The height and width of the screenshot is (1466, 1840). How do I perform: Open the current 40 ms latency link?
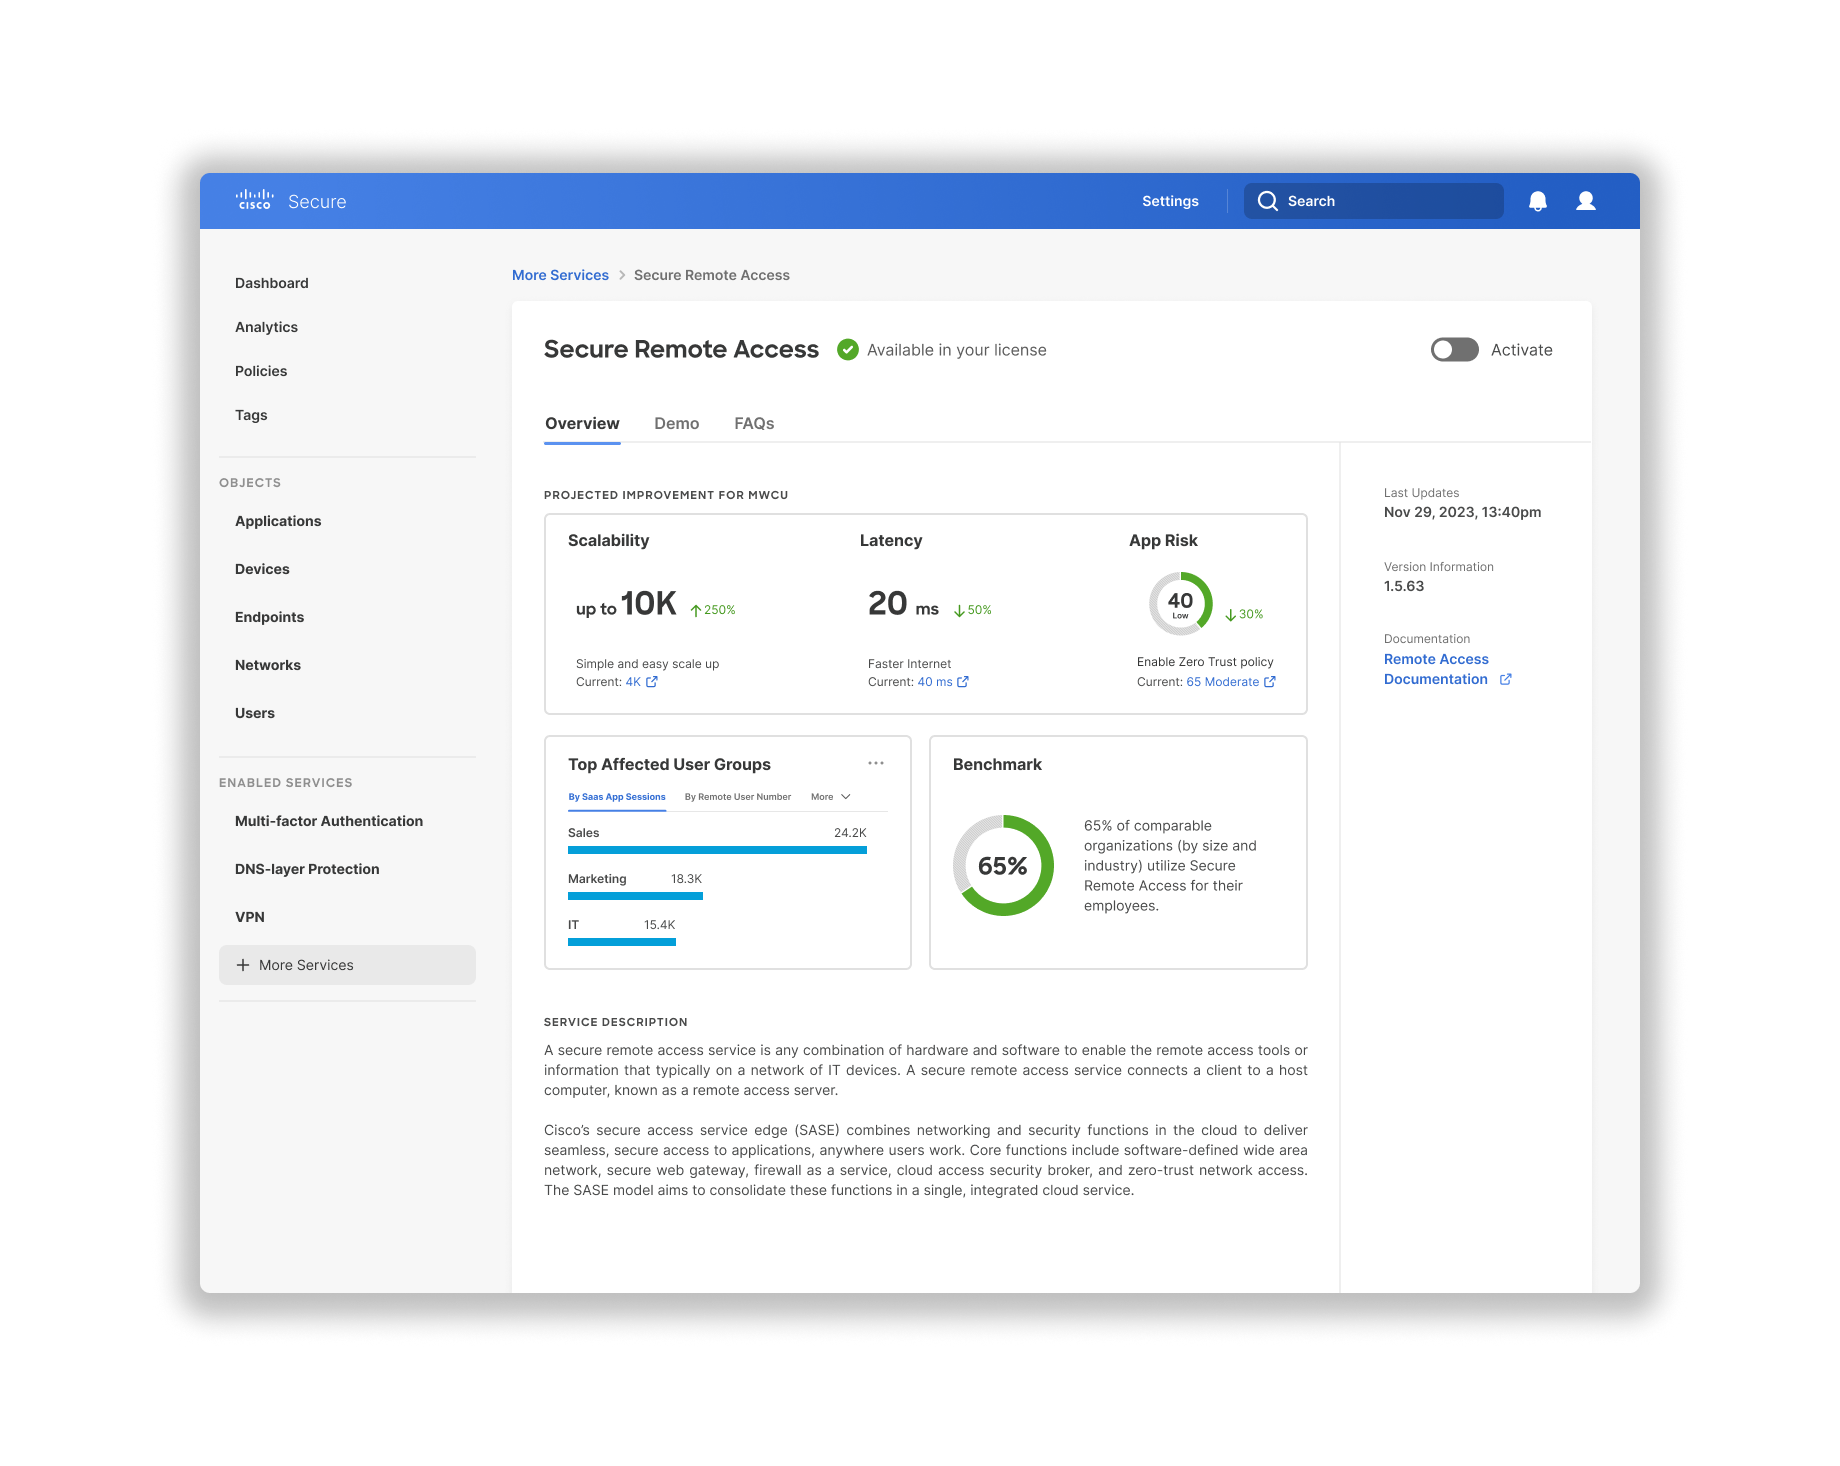point(935,682)
